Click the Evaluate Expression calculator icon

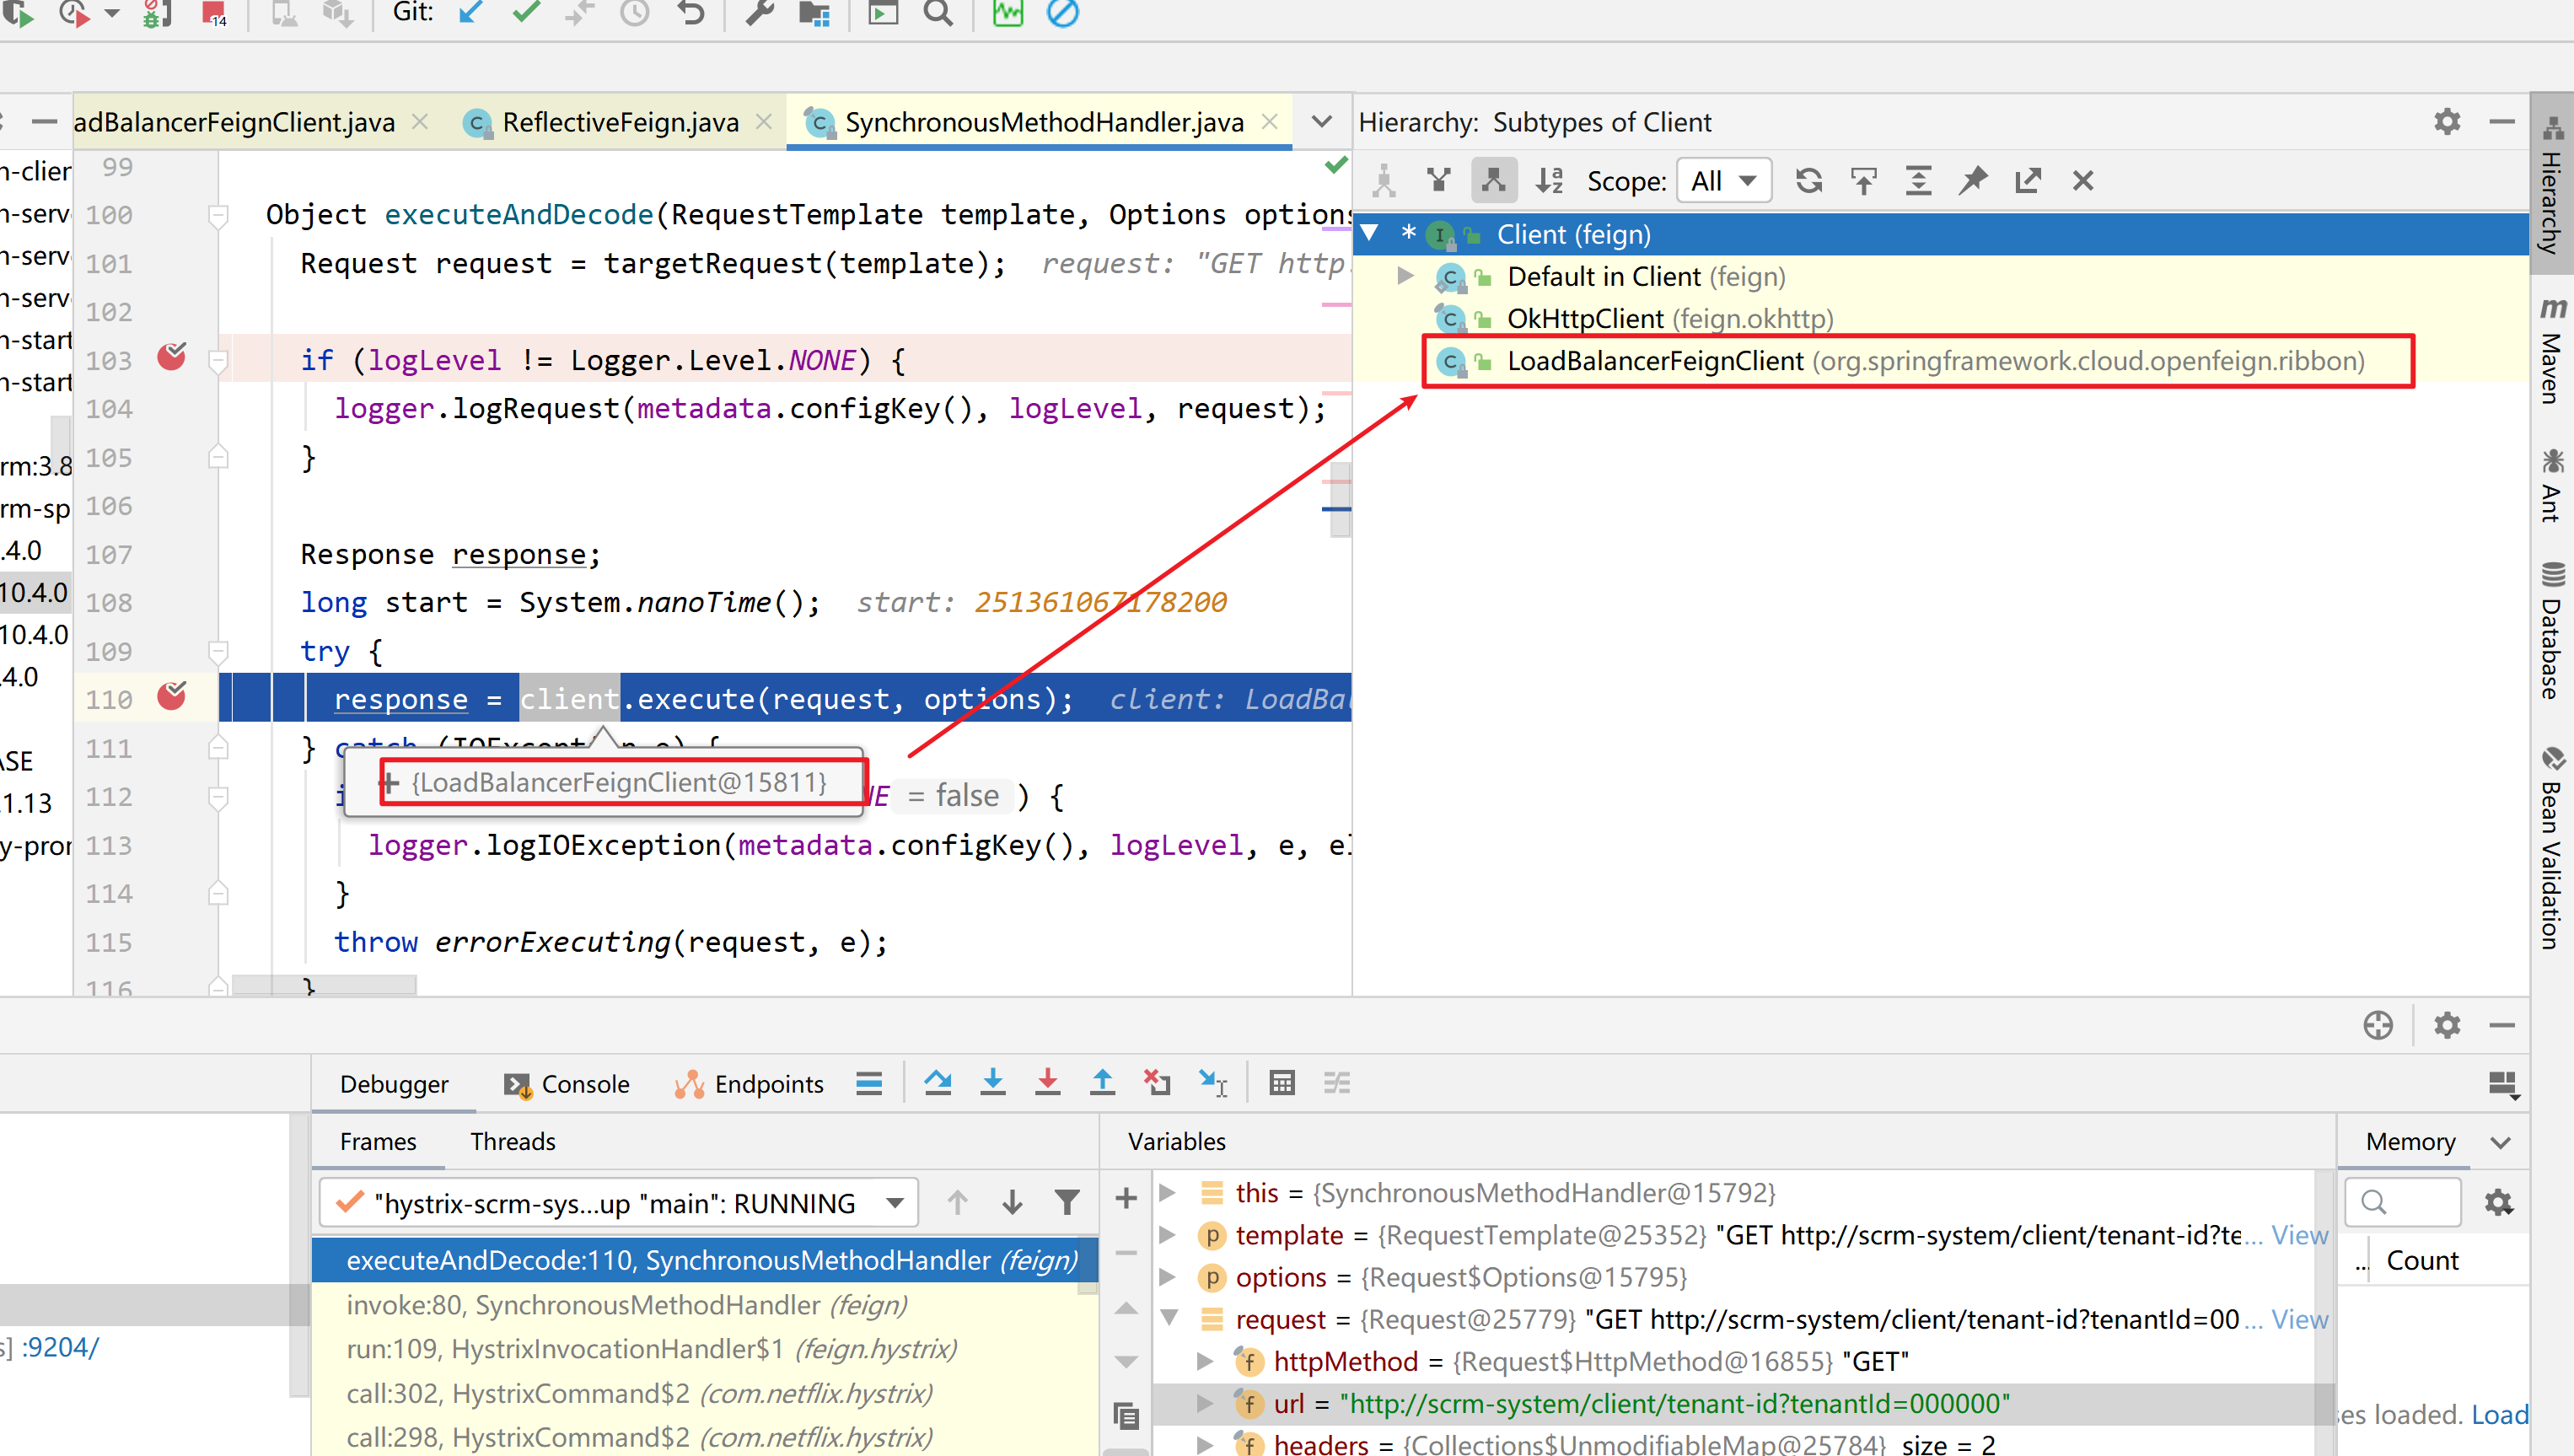coord(1281,1083)
